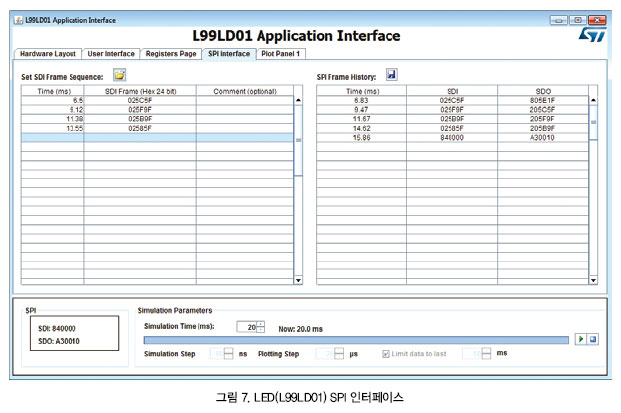Image resolution: width=621 pixels, height=413 pixels.
Task: Click Comment (optional) column header
Action: [245, 91]
